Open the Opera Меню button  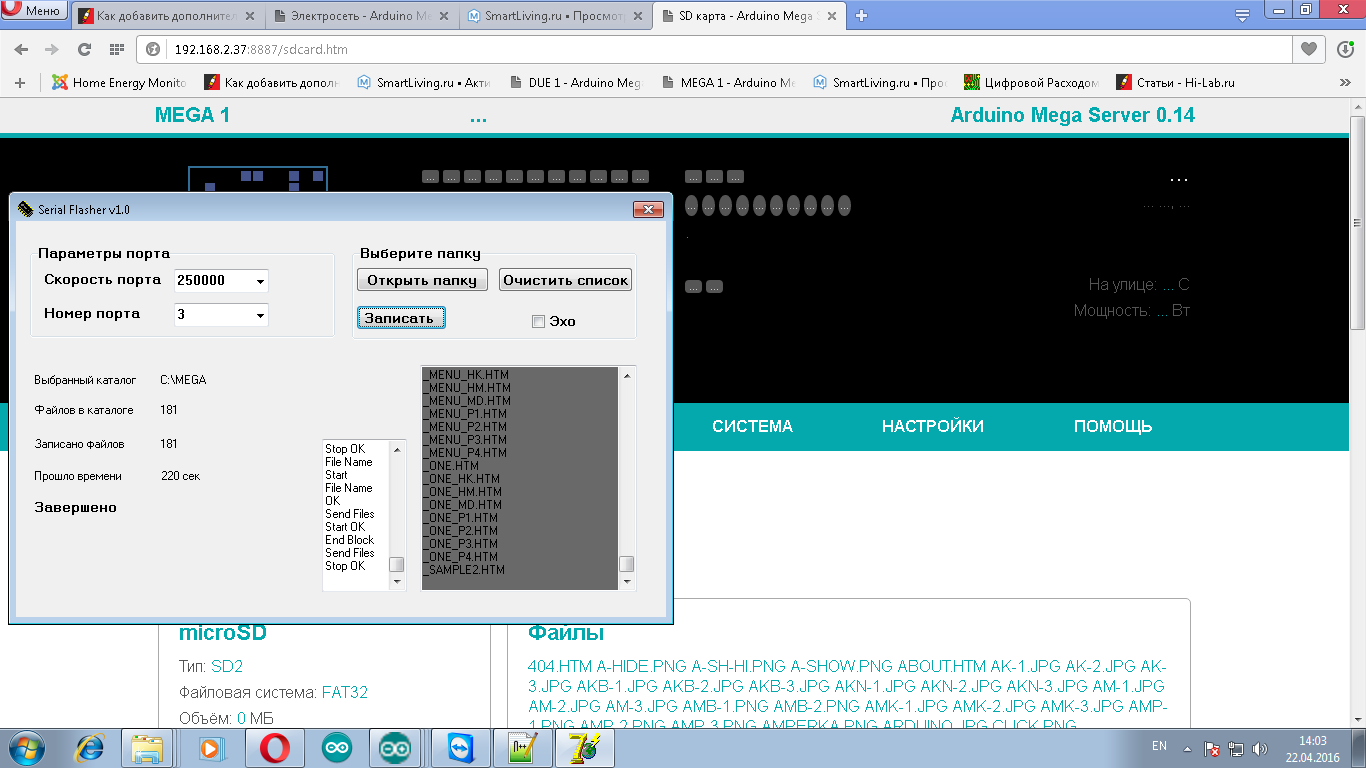[x=33, y=12]
